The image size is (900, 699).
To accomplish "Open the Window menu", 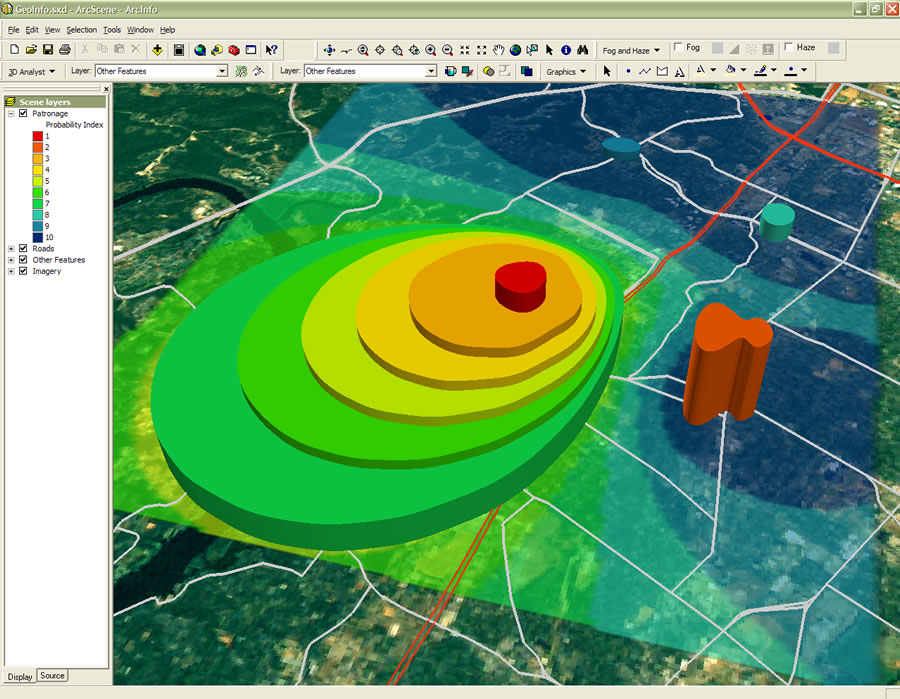I will click(x=140, y=30).
